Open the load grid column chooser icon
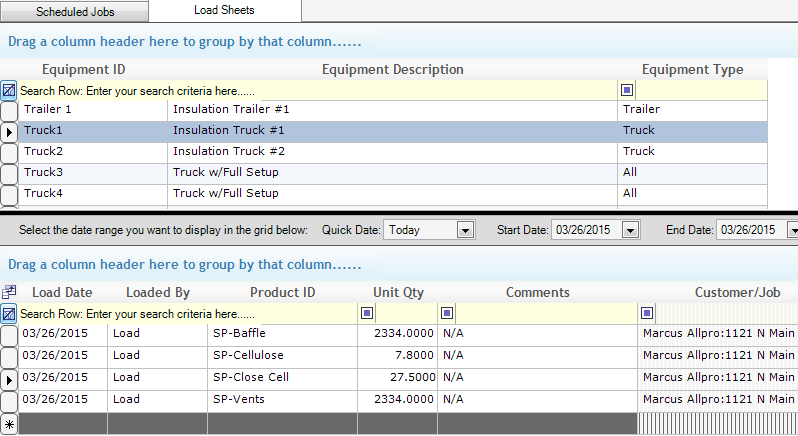The height and width of the screenshot is (436, 798). 9,292
